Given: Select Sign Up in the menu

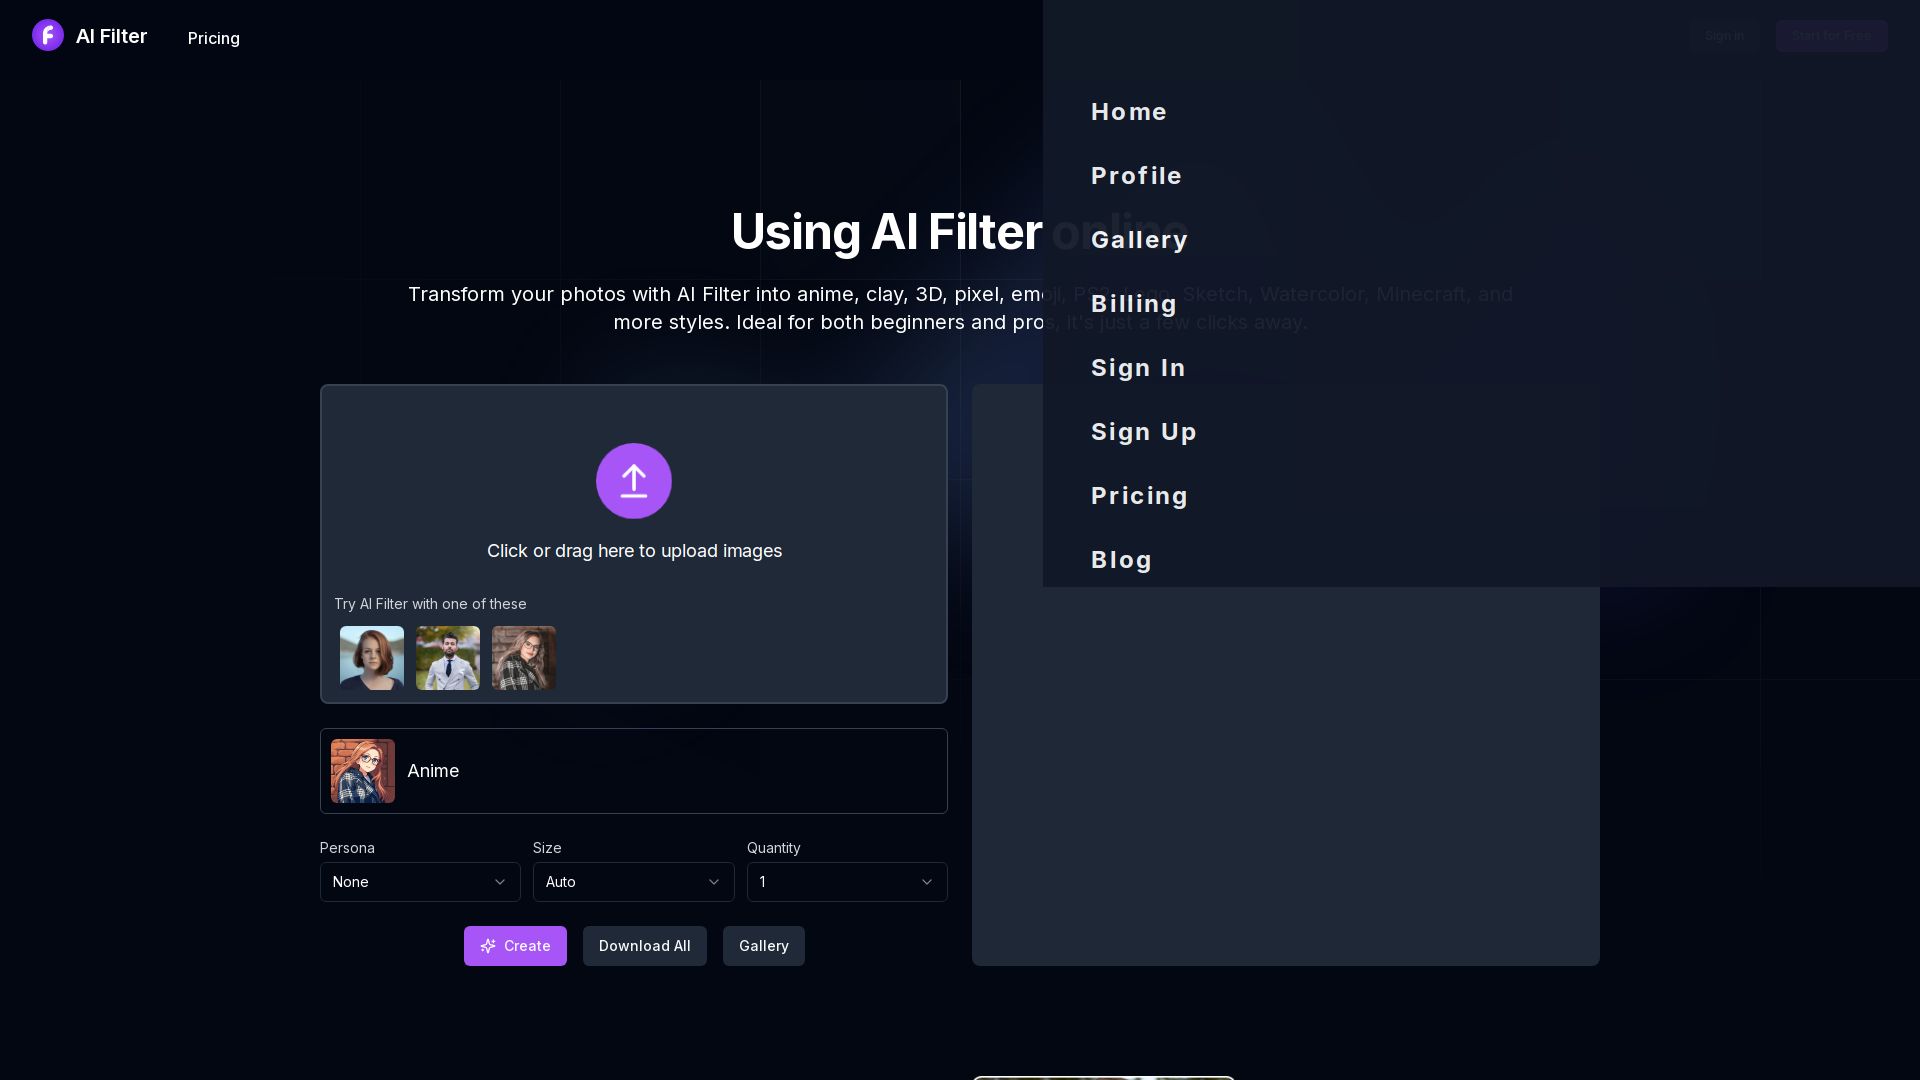Looking at the screenshot, I should point(1143,431).
